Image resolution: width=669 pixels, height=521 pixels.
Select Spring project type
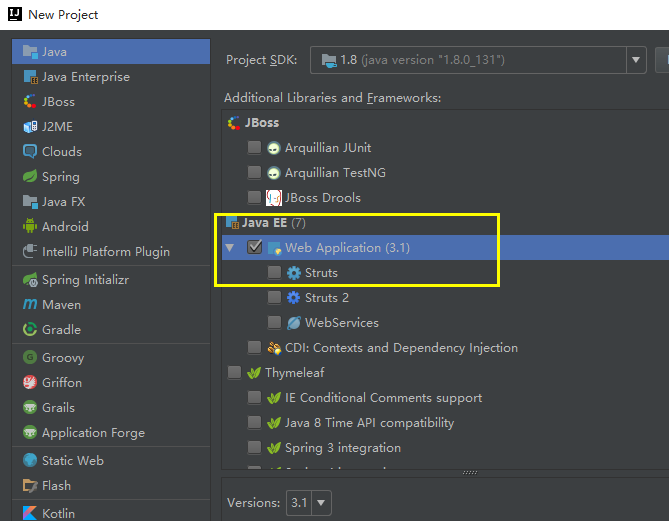pyautogui.click(x=111, y=177)
